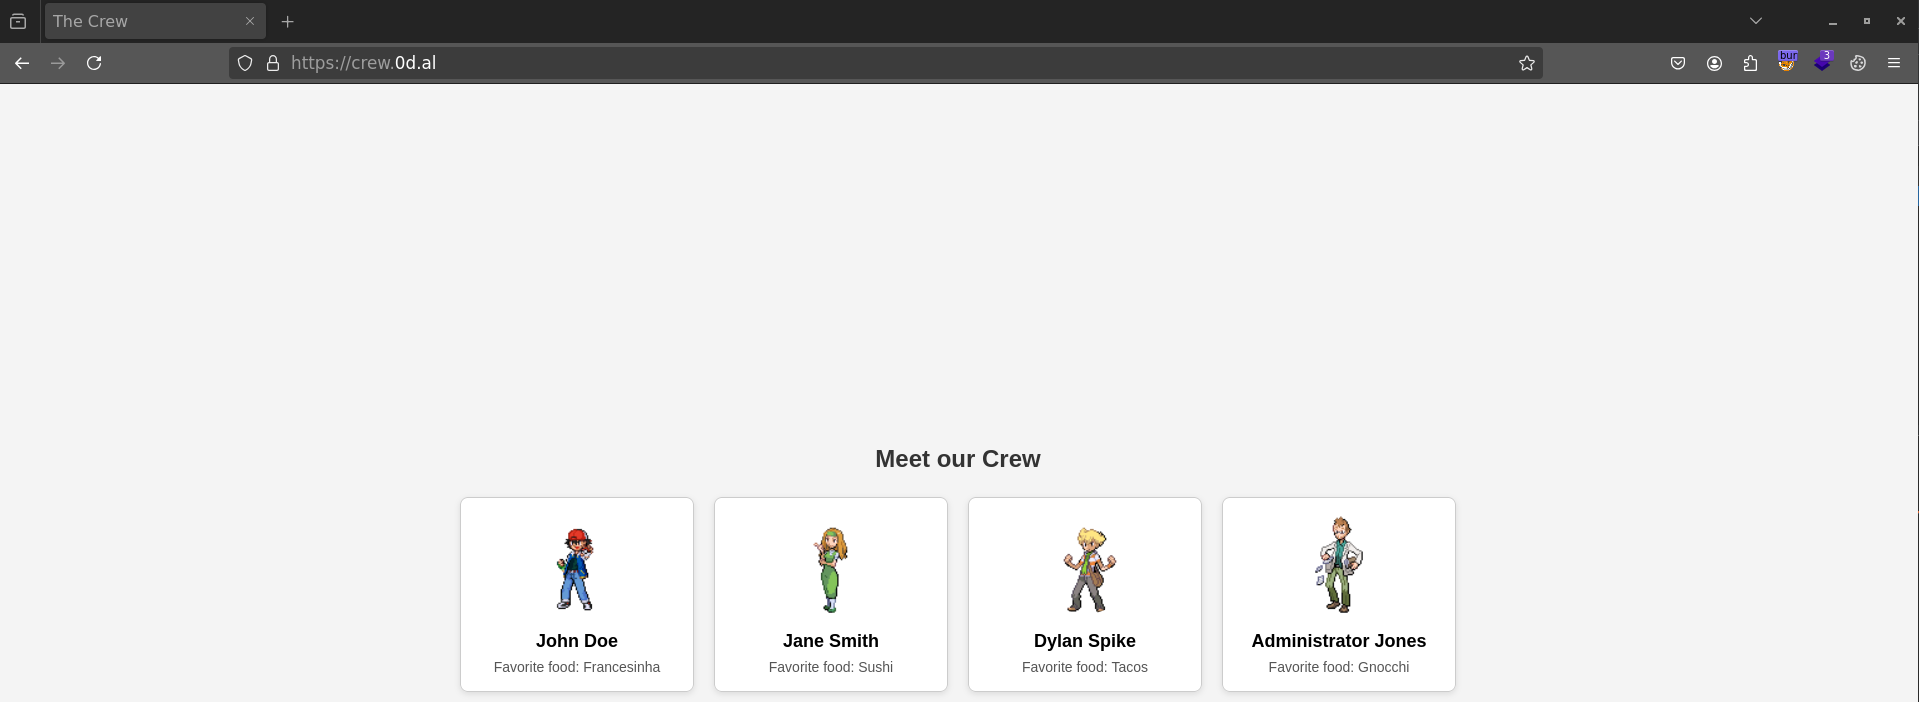1919x702 pixels.
Task: Expand the list all tabs chevron
Action: (x=1755, y=21)
